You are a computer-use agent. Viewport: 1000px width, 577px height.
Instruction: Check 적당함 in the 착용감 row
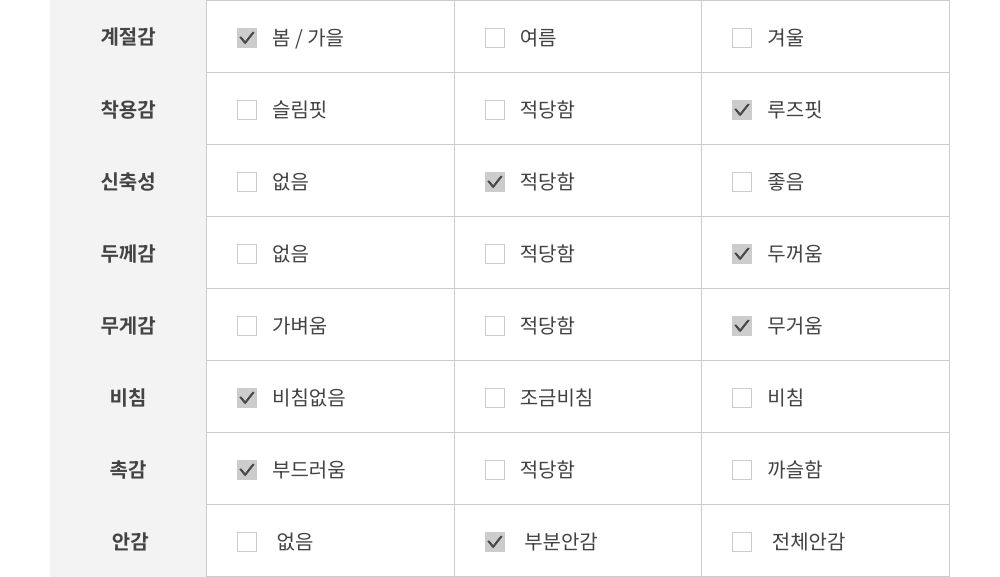click(x=495, y=110)
